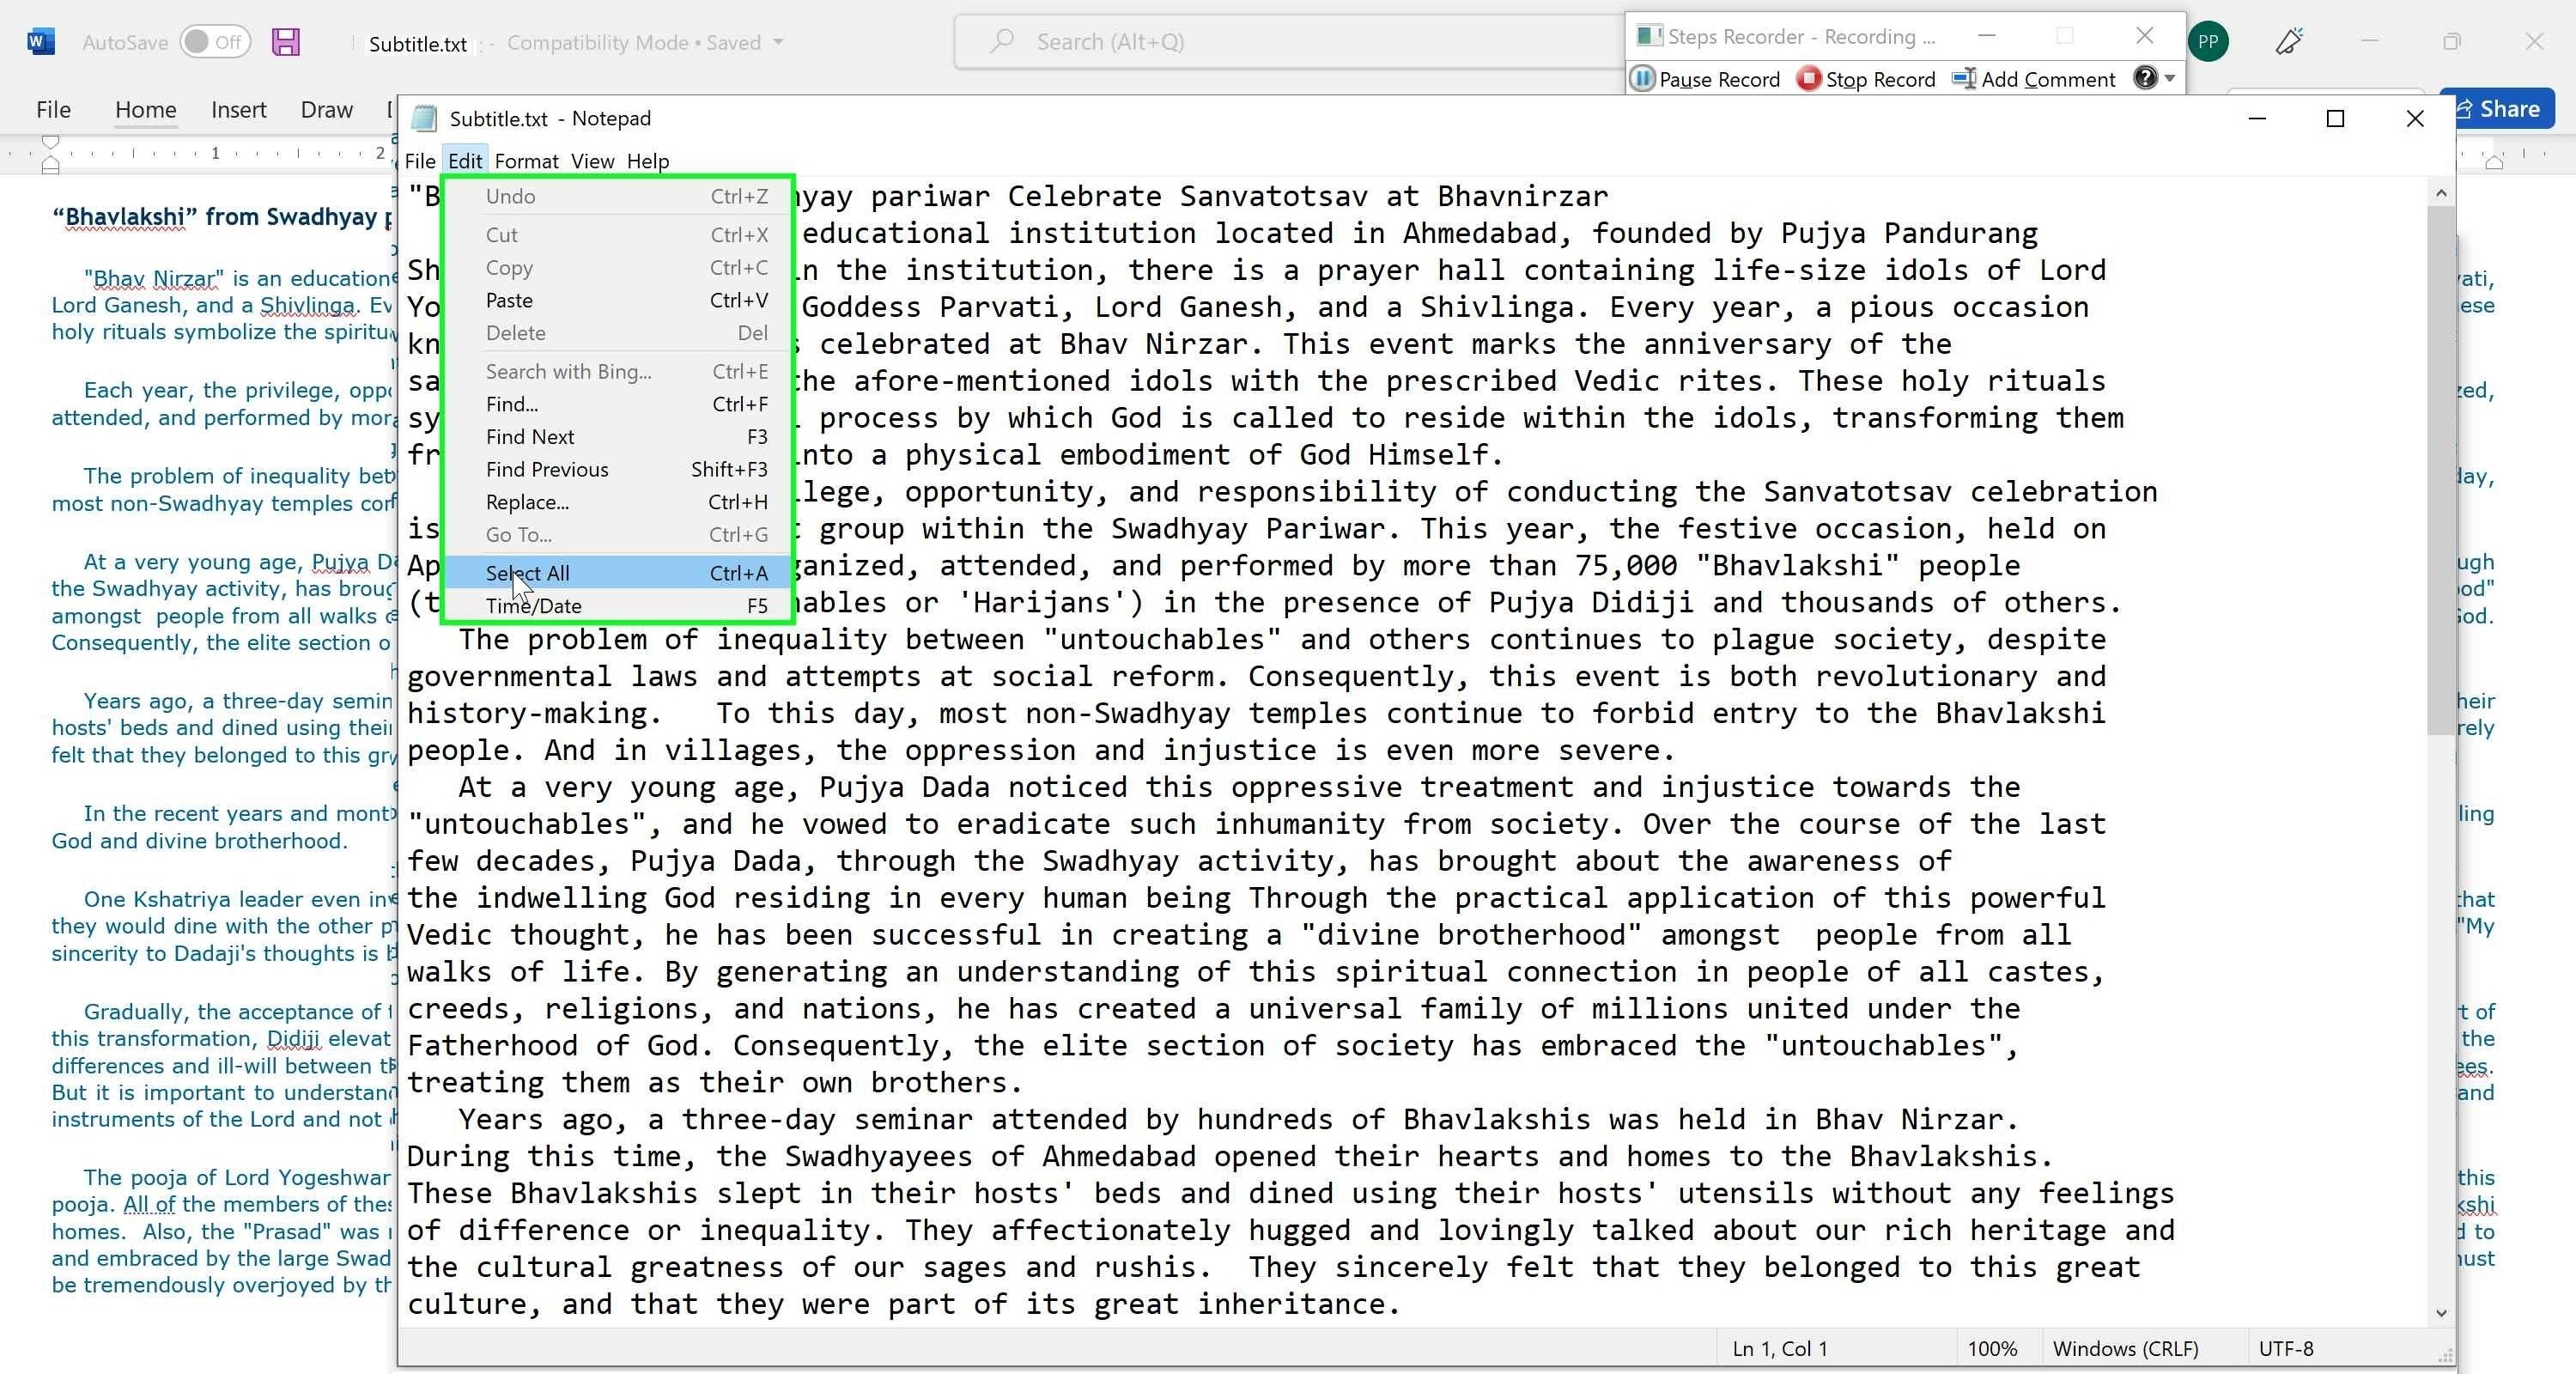Click the pen Coming Soon icon in Word
2576x1374 pixels.
pyautogui.click(x=2290, y=42)
